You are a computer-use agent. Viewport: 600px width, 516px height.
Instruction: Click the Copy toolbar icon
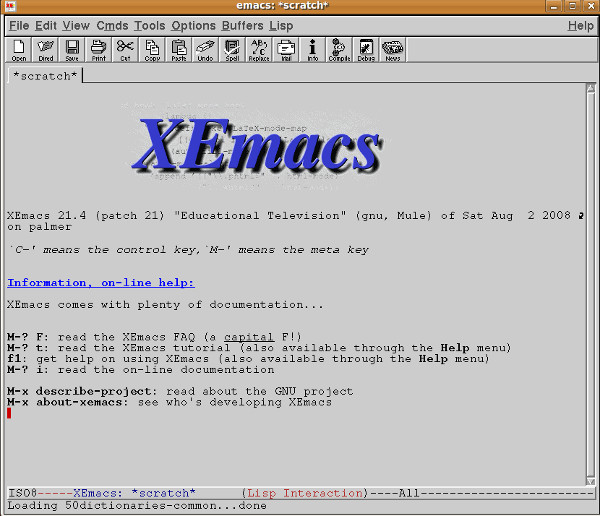tap(152, 50)
